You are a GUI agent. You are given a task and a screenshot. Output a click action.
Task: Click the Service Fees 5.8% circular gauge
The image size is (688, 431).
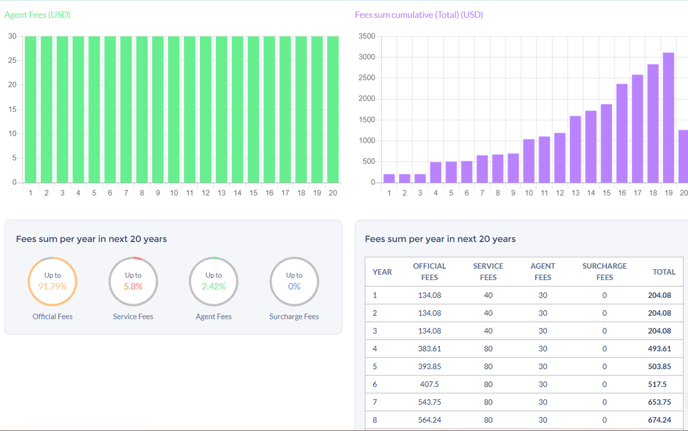(x=133, y=282)
